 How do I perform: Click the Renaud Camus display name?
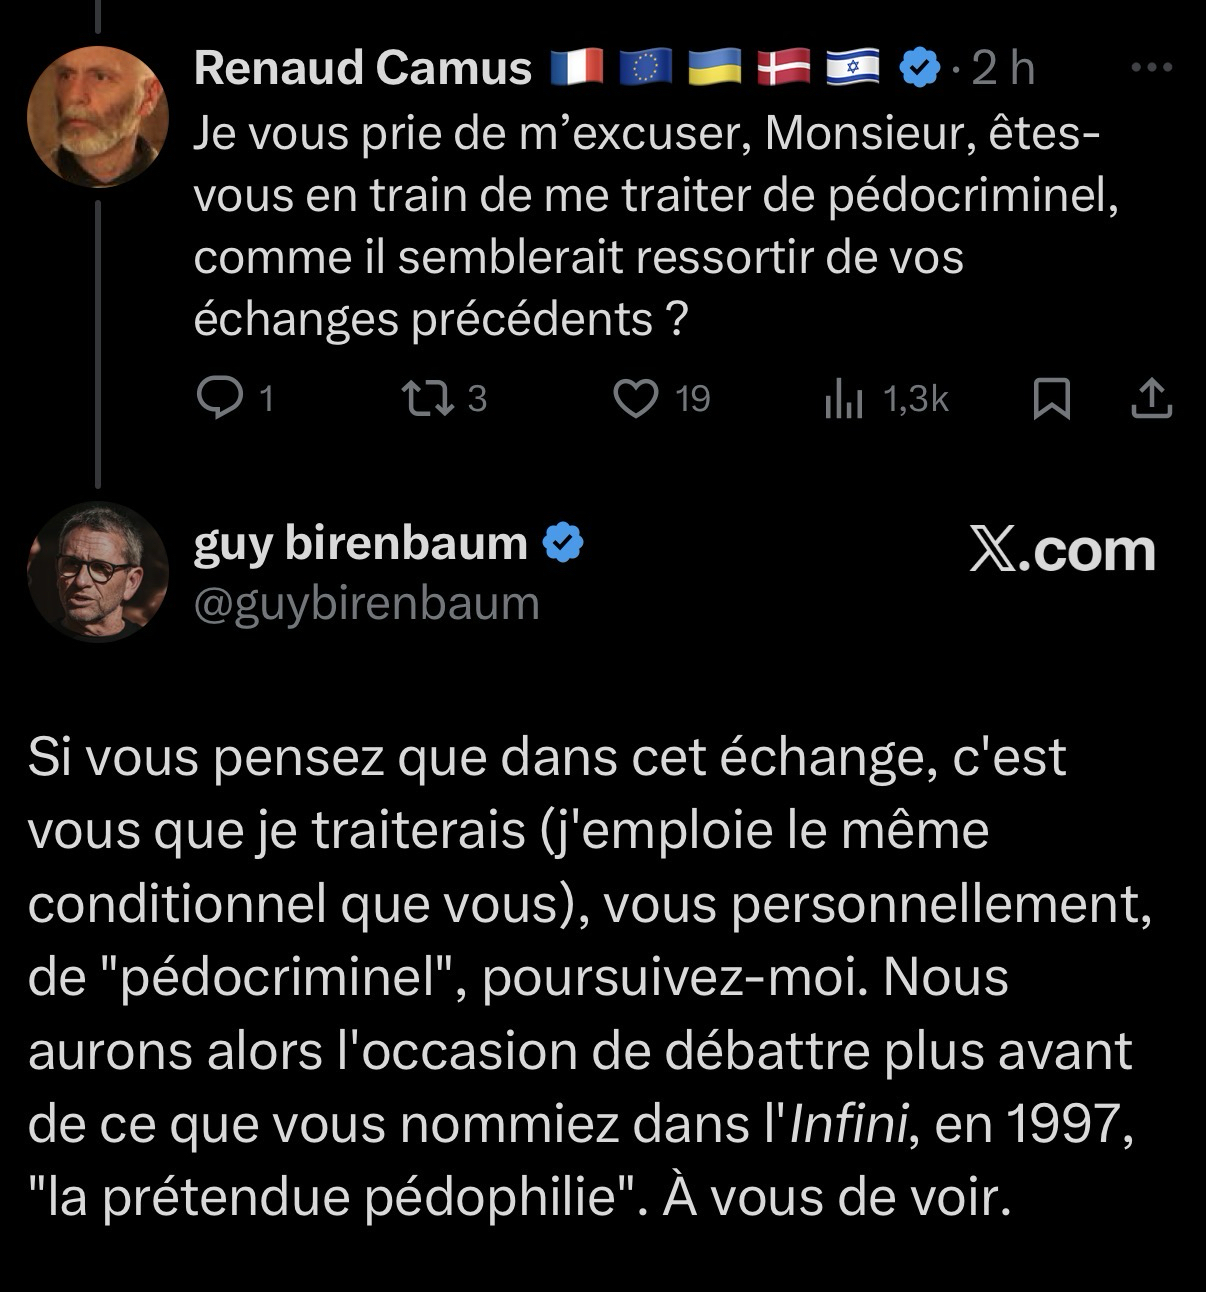(362, 68)
